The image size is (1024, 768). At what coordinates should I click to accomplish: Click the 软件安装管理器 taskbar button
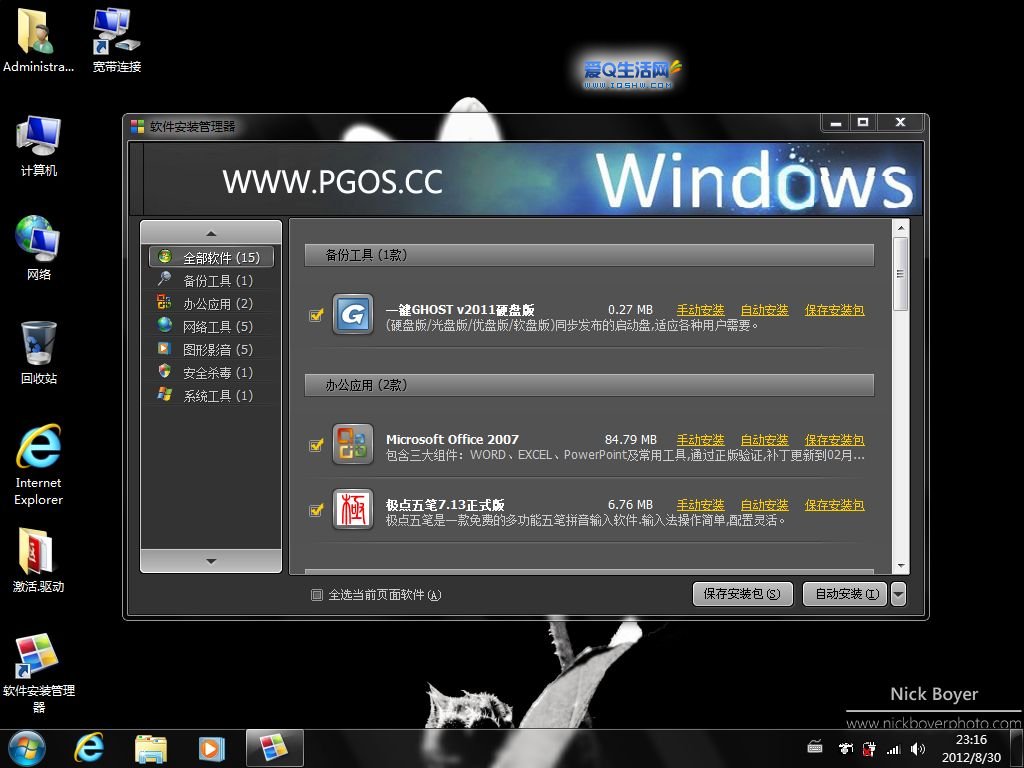[274, 748]
